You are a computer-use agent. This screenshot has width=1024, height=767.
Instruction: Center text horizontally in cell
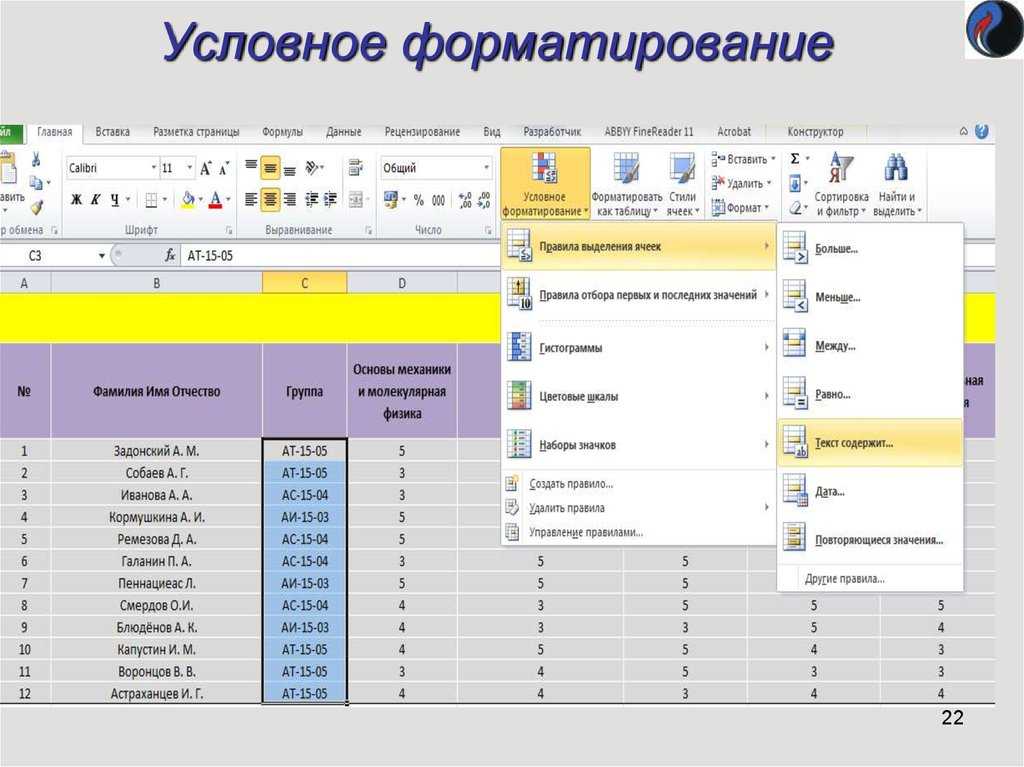[x=270, y=199]
